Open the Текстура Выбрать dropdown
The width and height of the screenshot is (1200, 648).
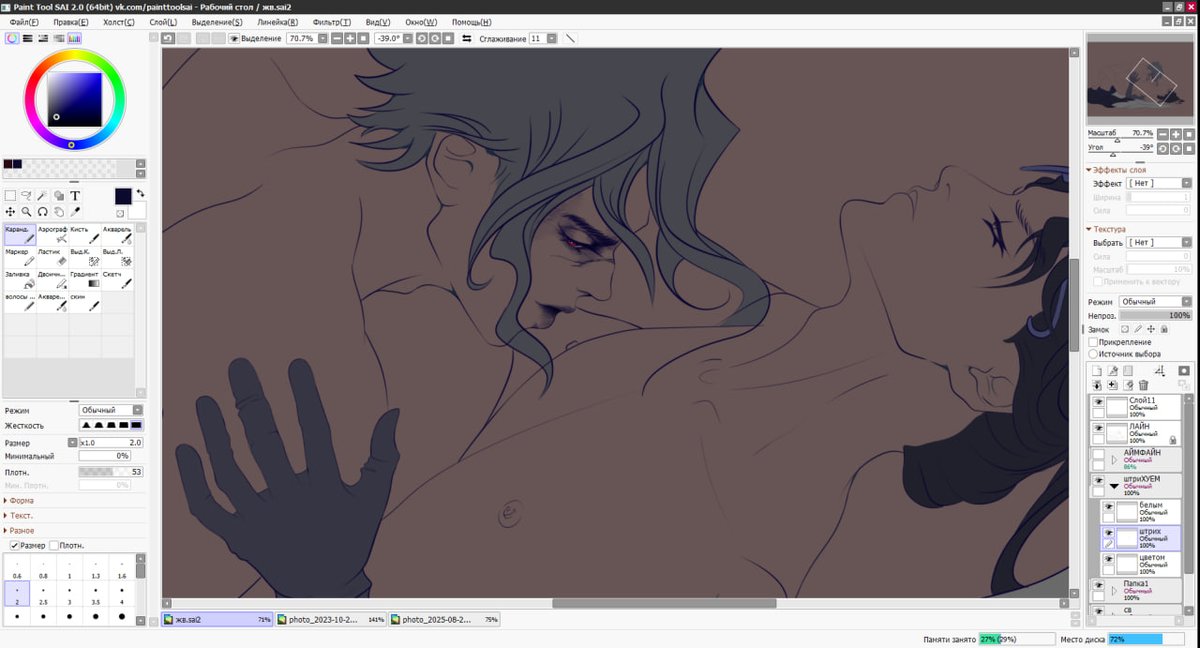(x=1159, y=242)
